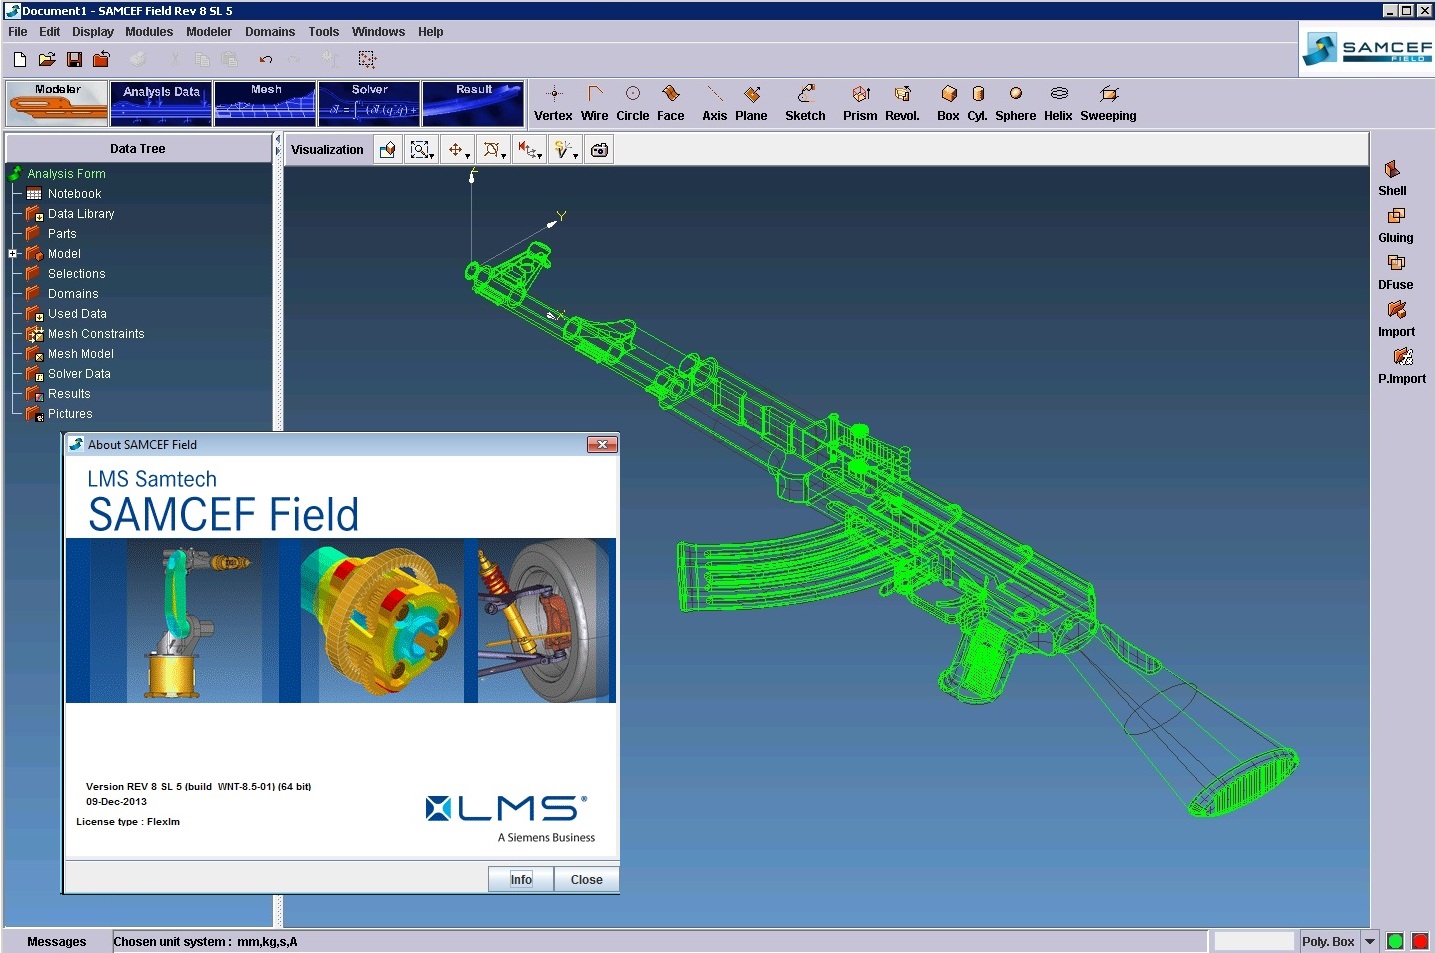The width and height of the screenshot is (1436, 953).
Task: Select Solver Data in the data tree
Action: (79, 374)
